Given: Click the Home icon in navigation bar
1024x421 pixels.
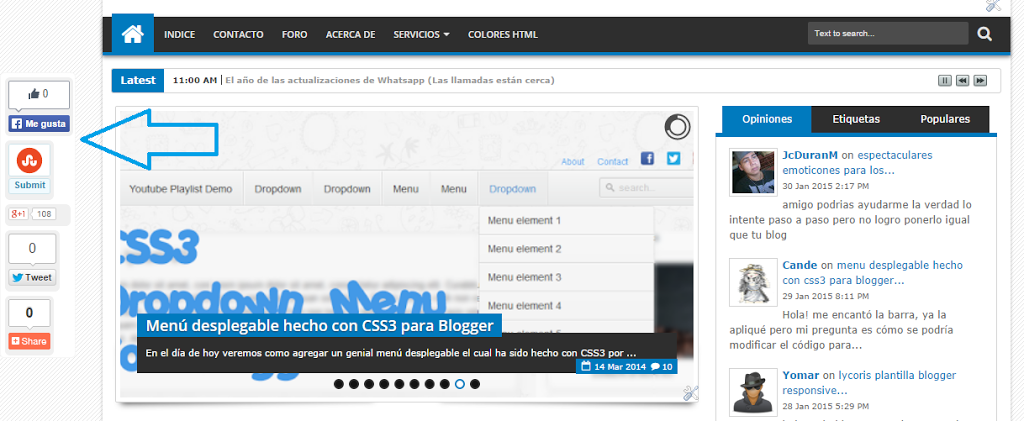Looking at the screenshot, I should [132, 34].
